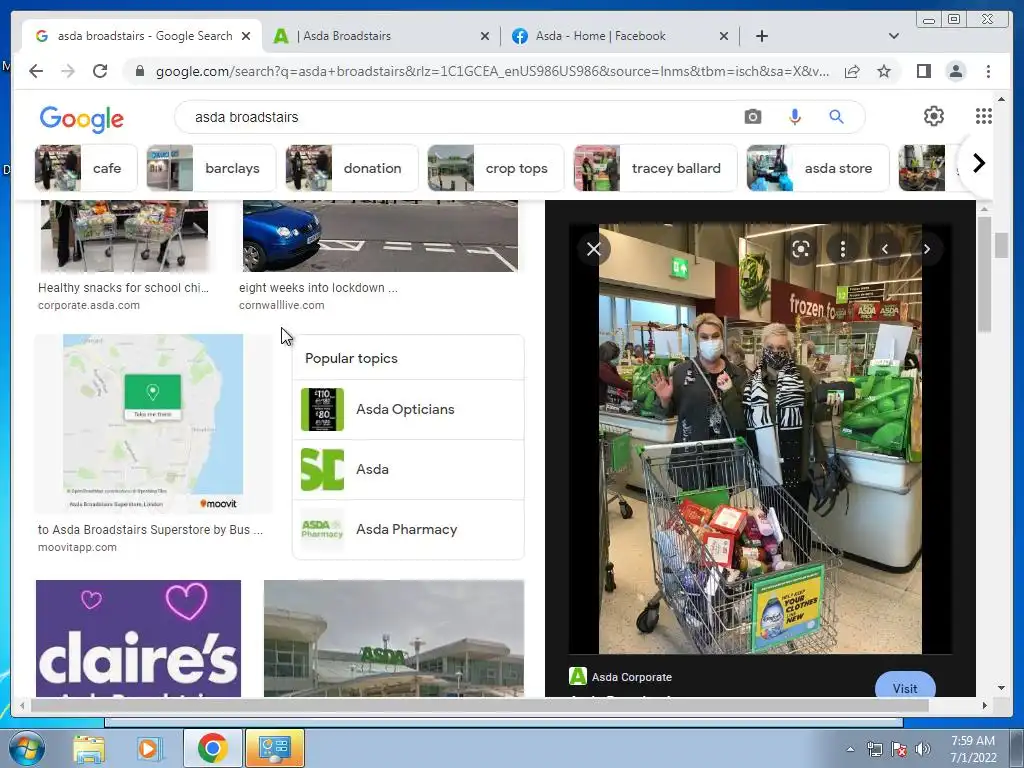Open the Asda store exterior thumbnail

tap(394, 638)
